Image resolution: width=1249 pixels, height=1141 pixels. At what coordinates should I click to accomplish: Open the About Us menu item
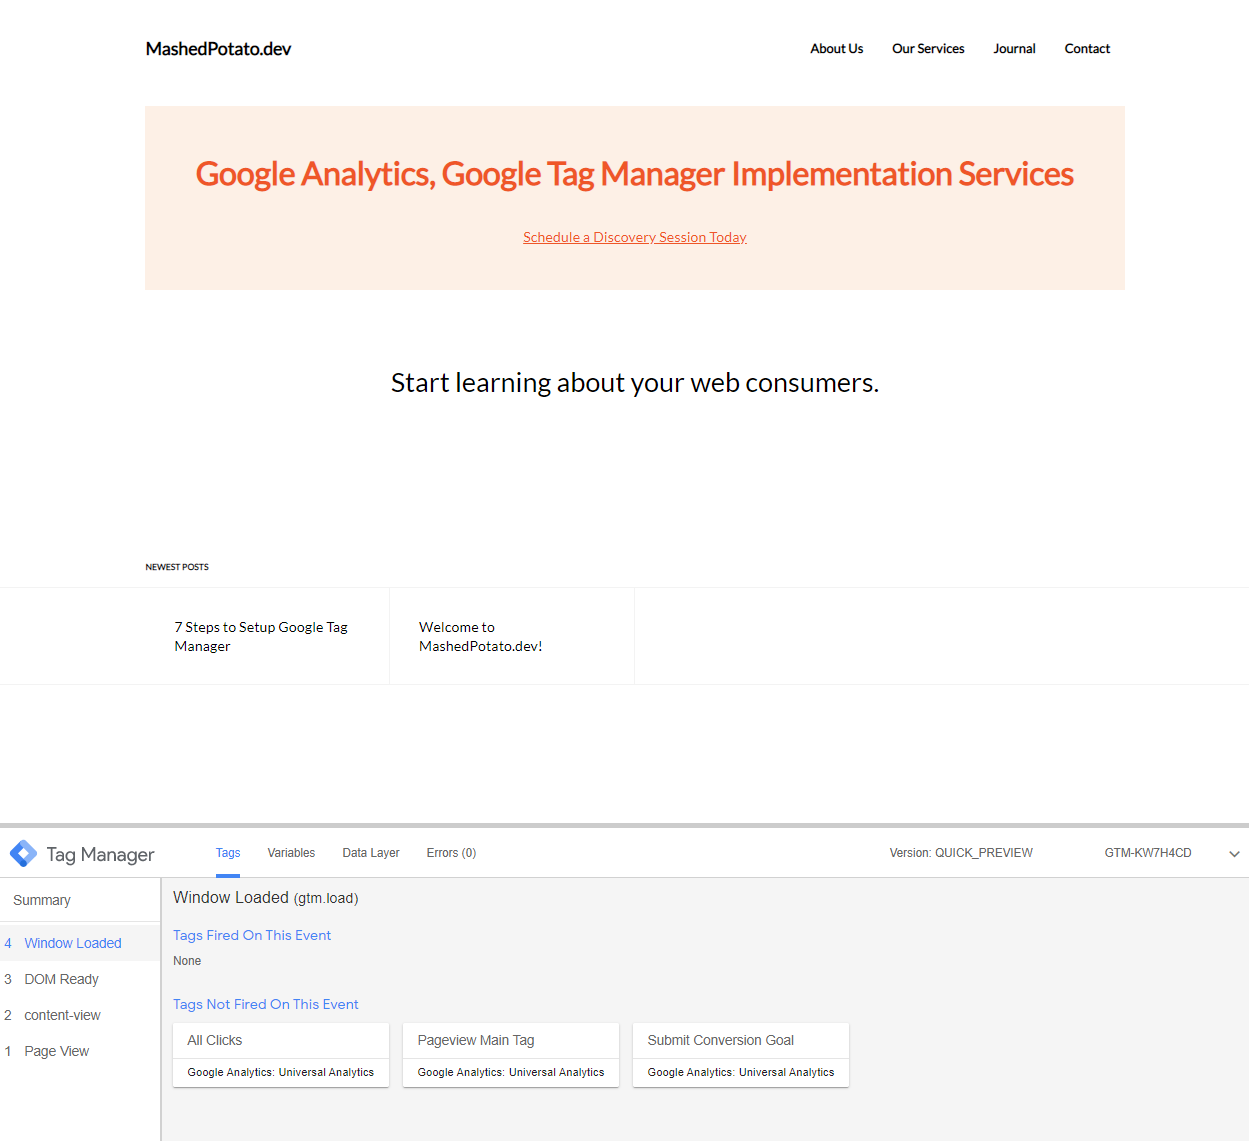tap(837, 48)
